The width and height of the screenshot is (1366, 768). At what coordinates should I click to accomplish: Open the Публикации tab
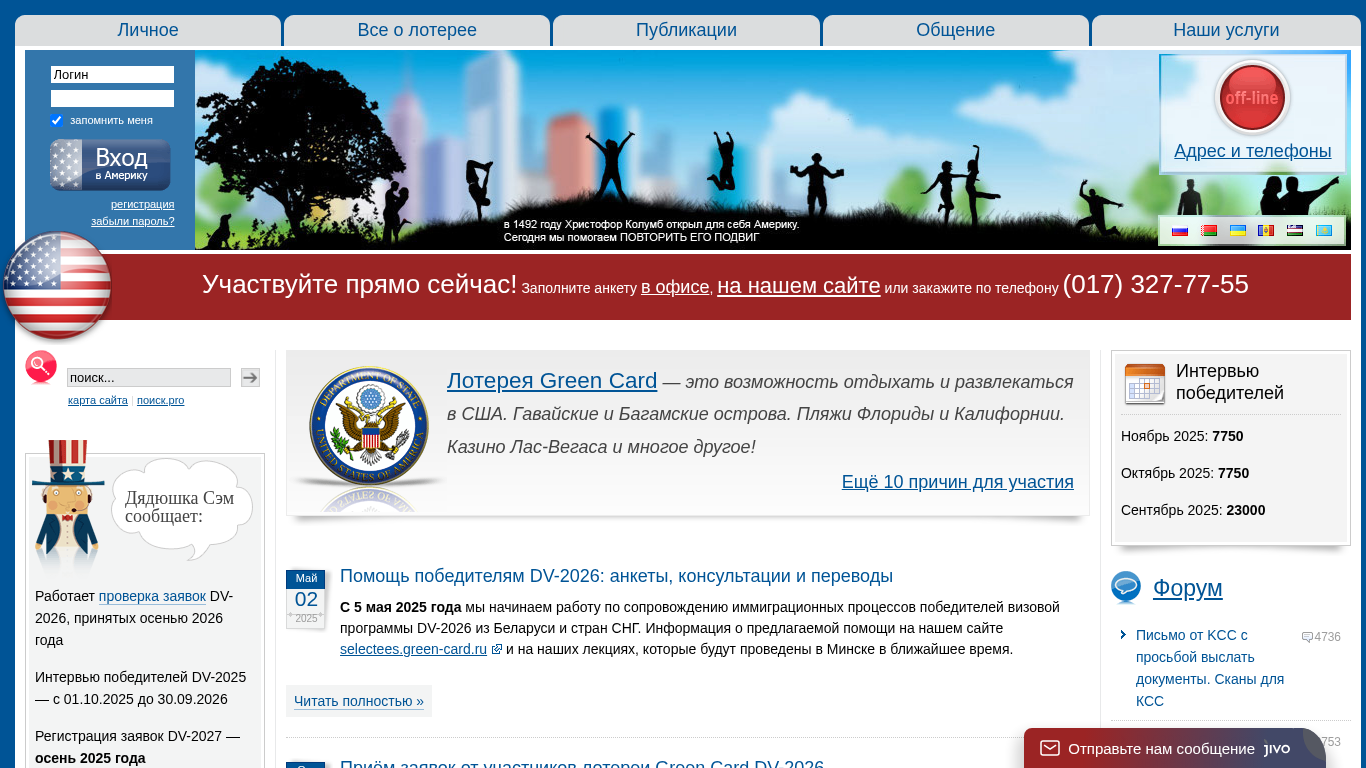pos(686,30)
